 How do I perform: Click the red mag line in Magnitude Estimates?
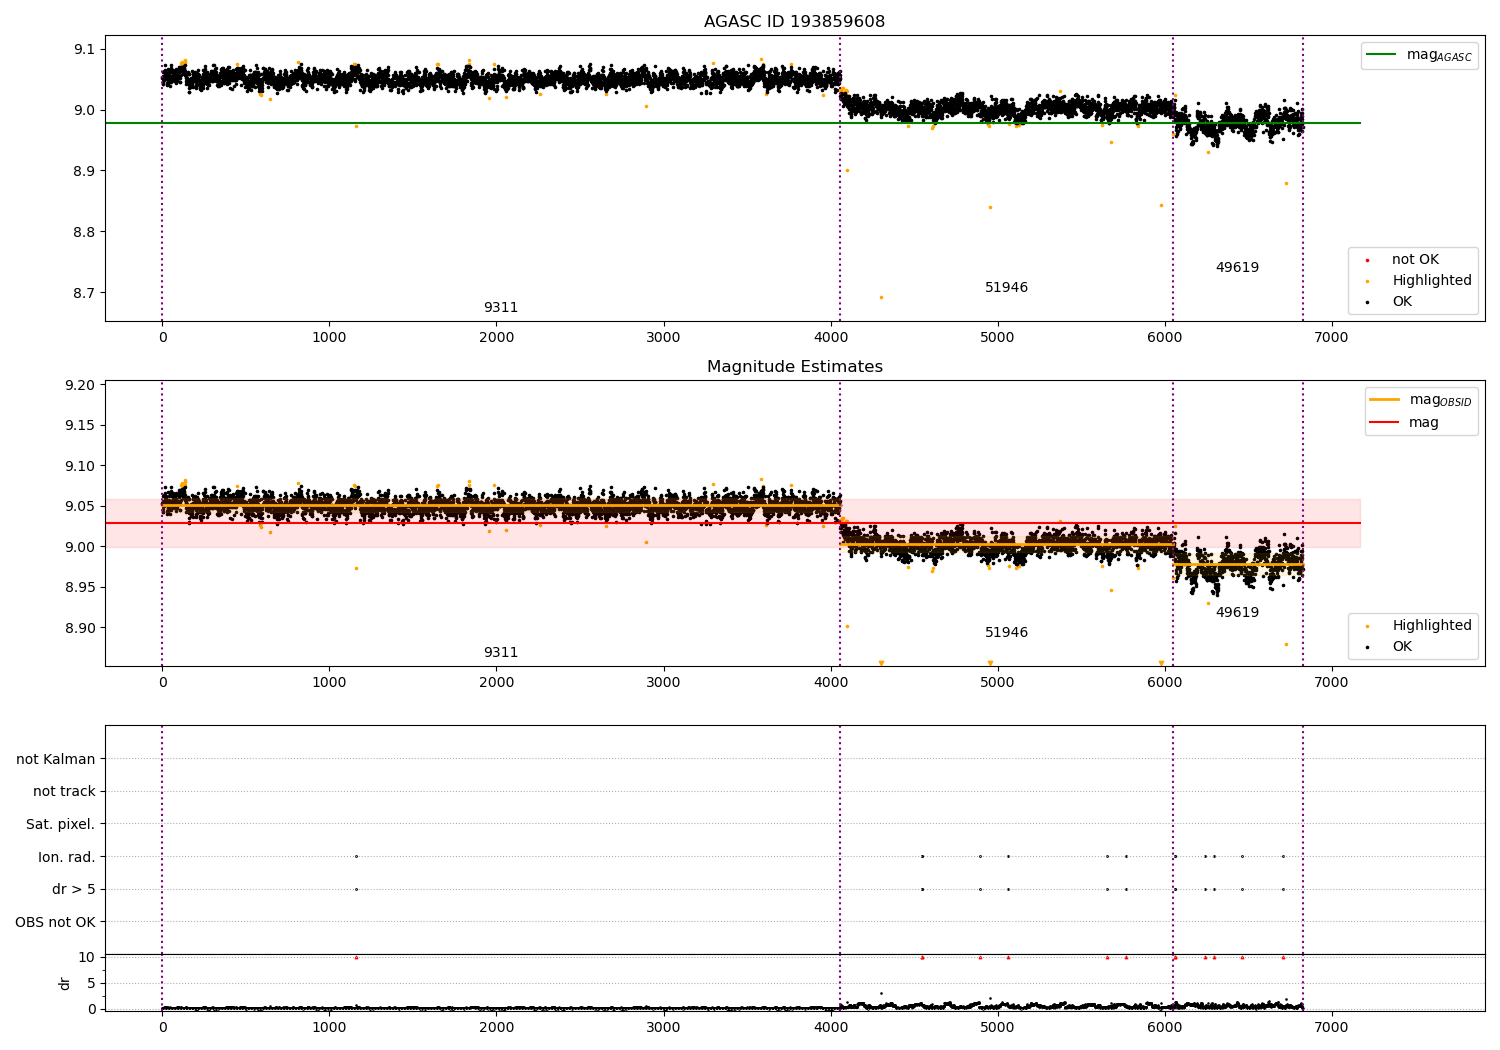click(732, 523)
